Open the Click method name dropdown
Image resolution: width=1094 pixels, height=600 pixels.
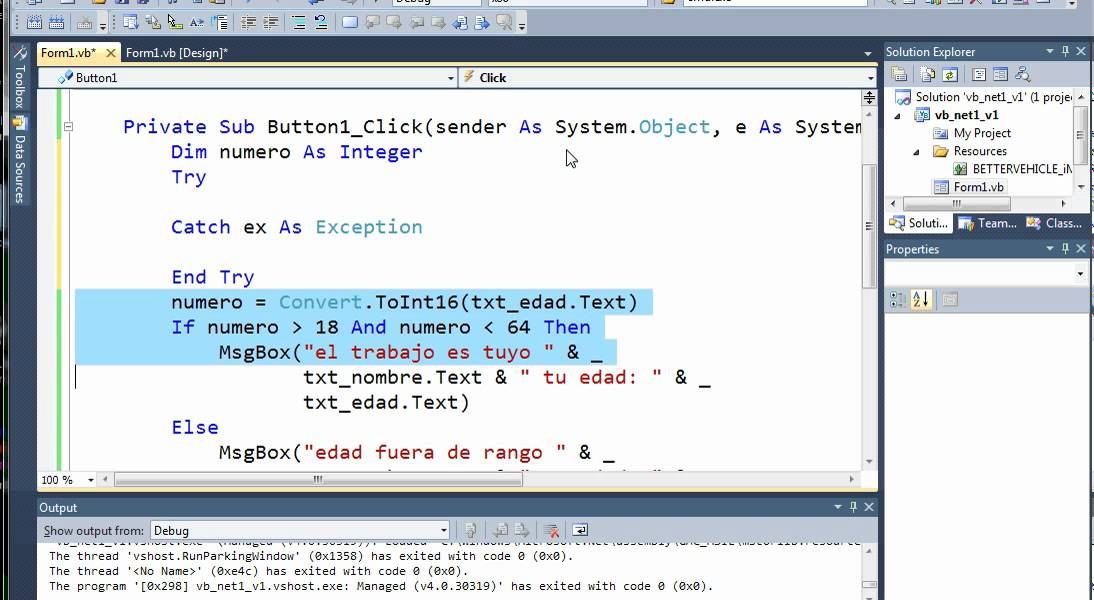(870, 78)
